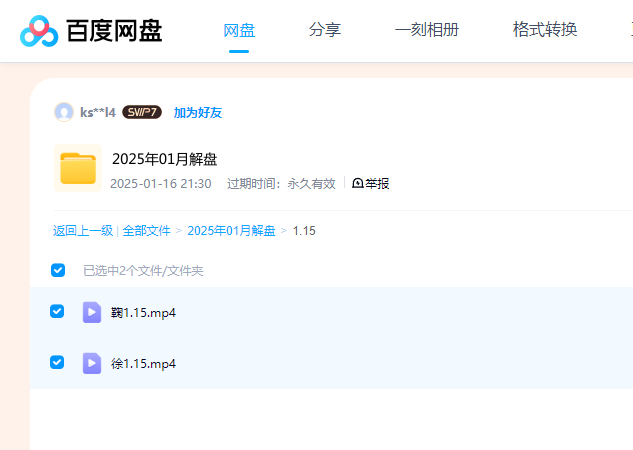The width and height of the screenshot is (633, 450).
Task: Open the 2025年01月解盘 breadcrumb link
Action: pyautogui.click(x=231, y=231)
